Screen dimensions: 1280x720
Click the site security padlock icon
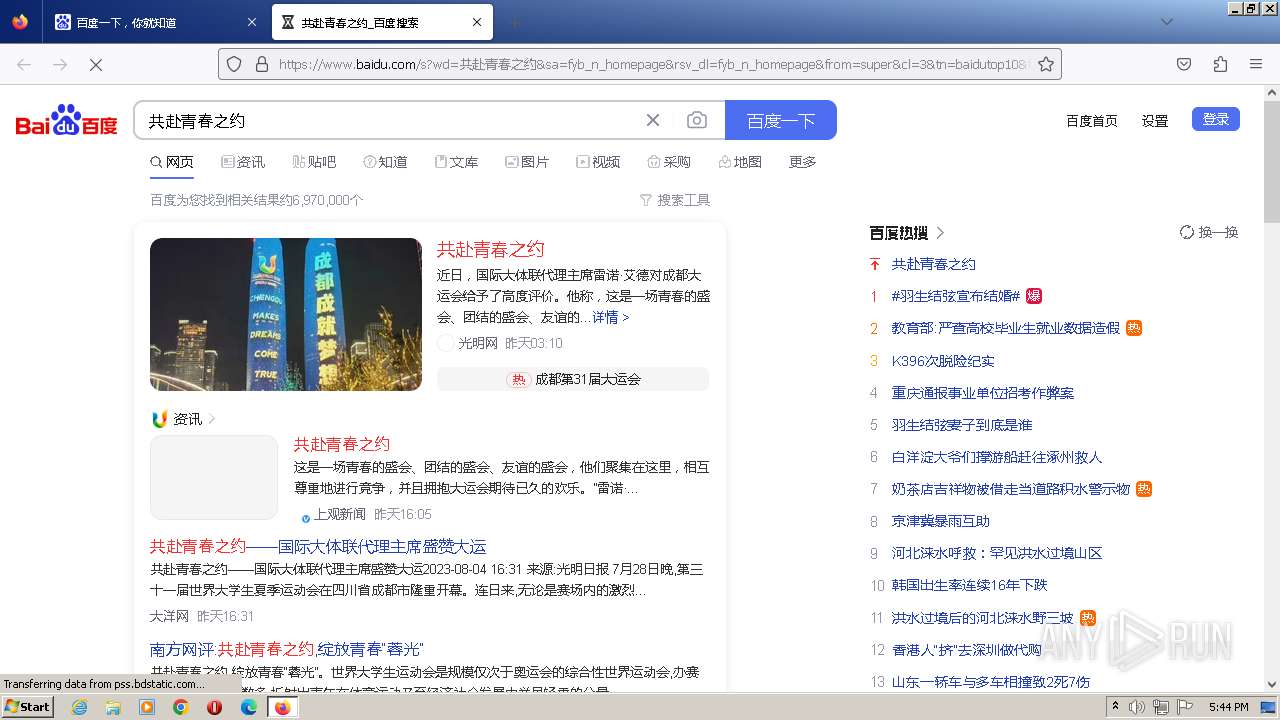262,64
